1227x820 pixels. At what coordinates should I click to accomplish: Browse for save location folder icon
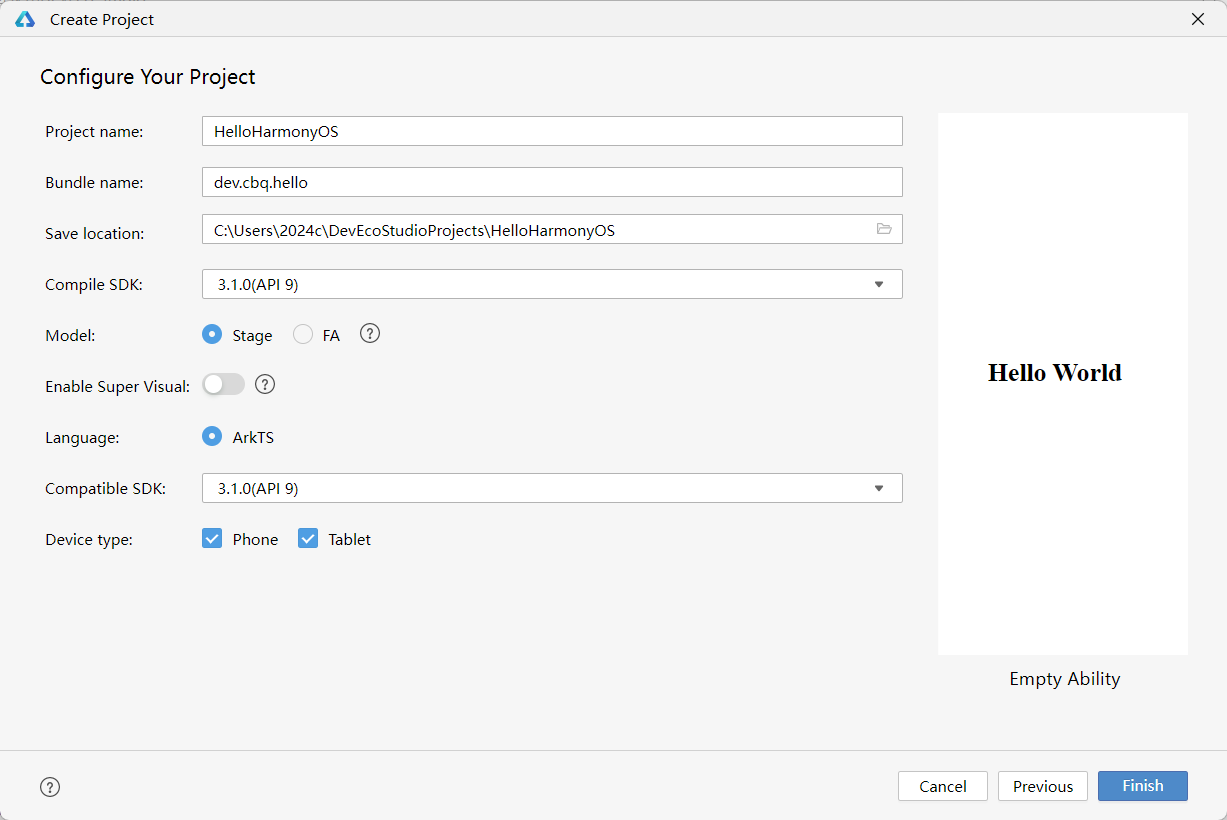coord(884,229)
